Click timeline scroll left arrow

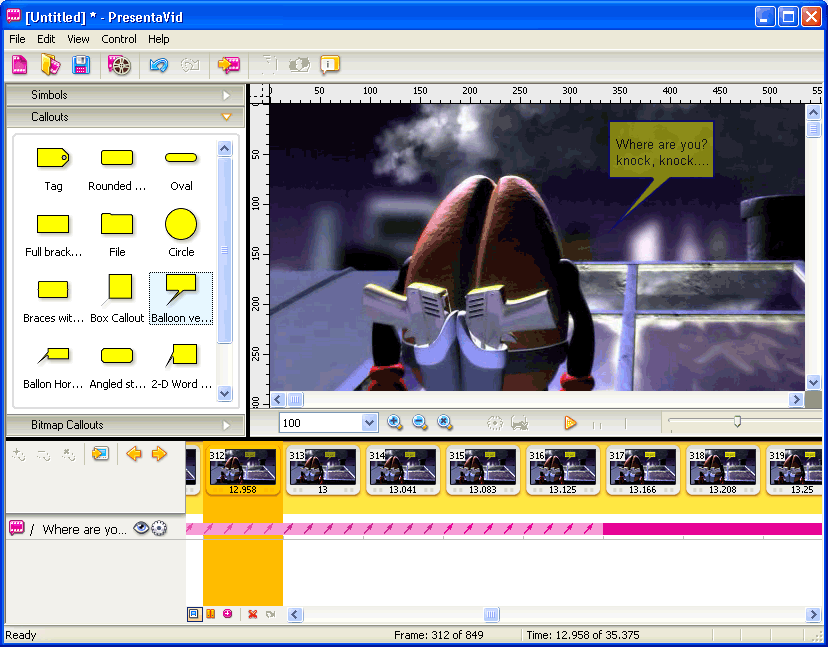[x=295, y=614]
